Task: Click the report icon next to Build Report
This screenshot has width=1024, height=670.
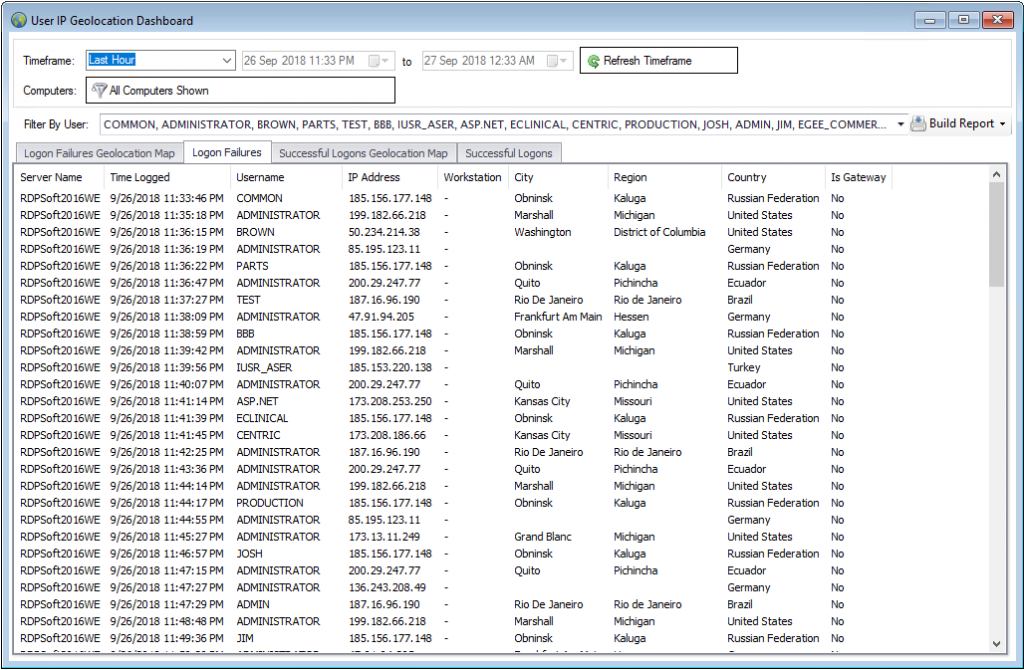Action: coord(918,121)
